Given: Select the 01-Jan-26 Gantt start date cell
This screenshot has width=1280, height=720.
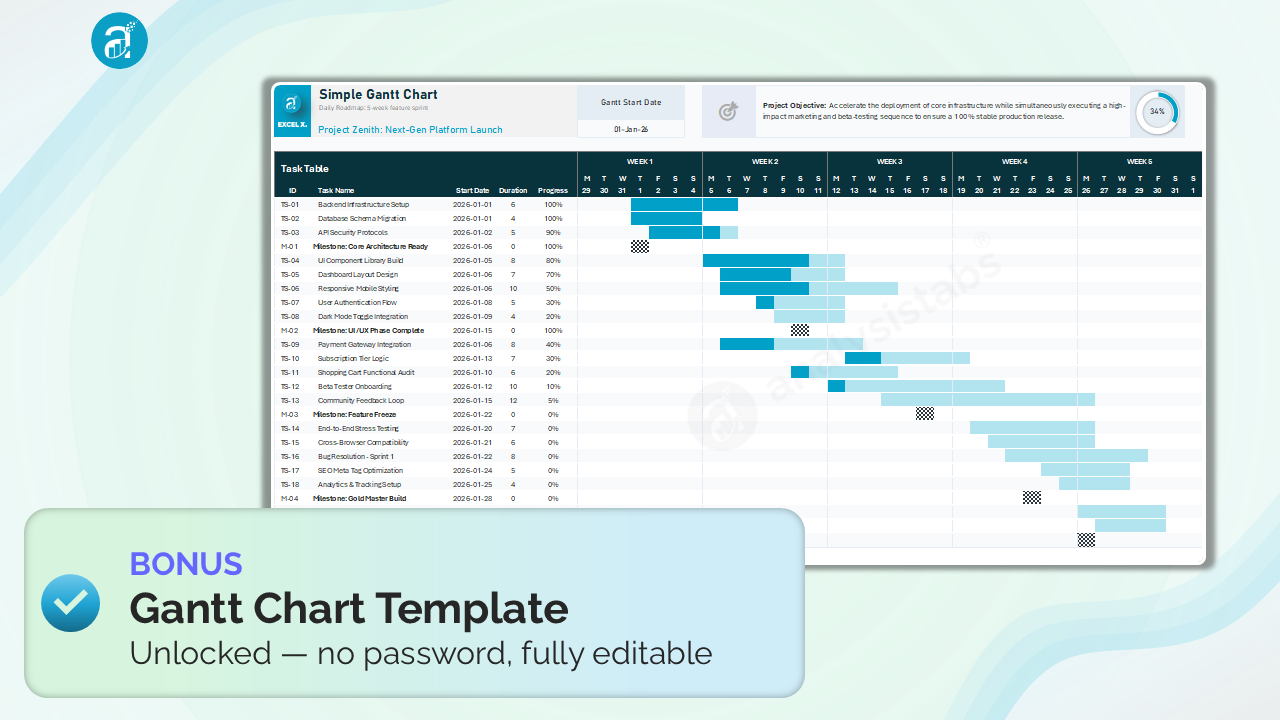Looking at the screenshot, I should (x=631, y=129).
